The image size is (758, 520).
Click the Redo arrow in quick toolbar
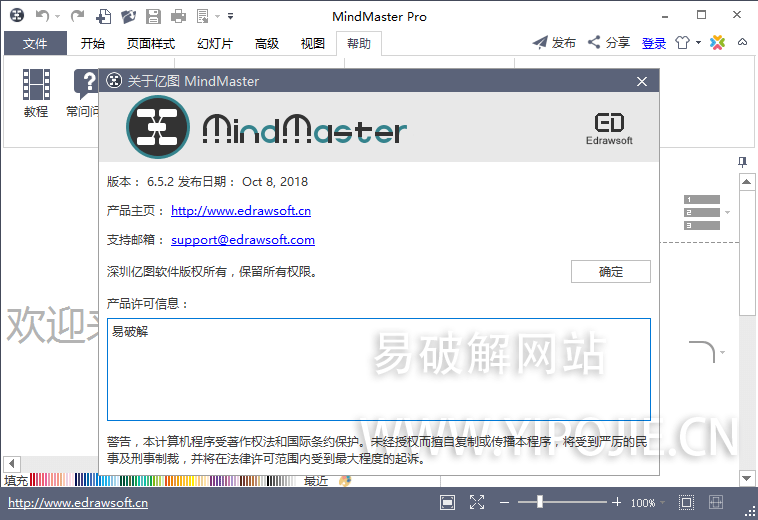[x=77, y=16]
